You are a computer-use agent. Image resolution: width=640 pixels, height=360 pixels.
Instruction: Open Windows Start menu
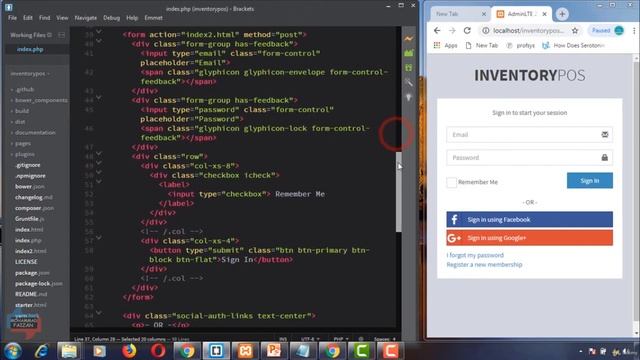pos(12,351)
